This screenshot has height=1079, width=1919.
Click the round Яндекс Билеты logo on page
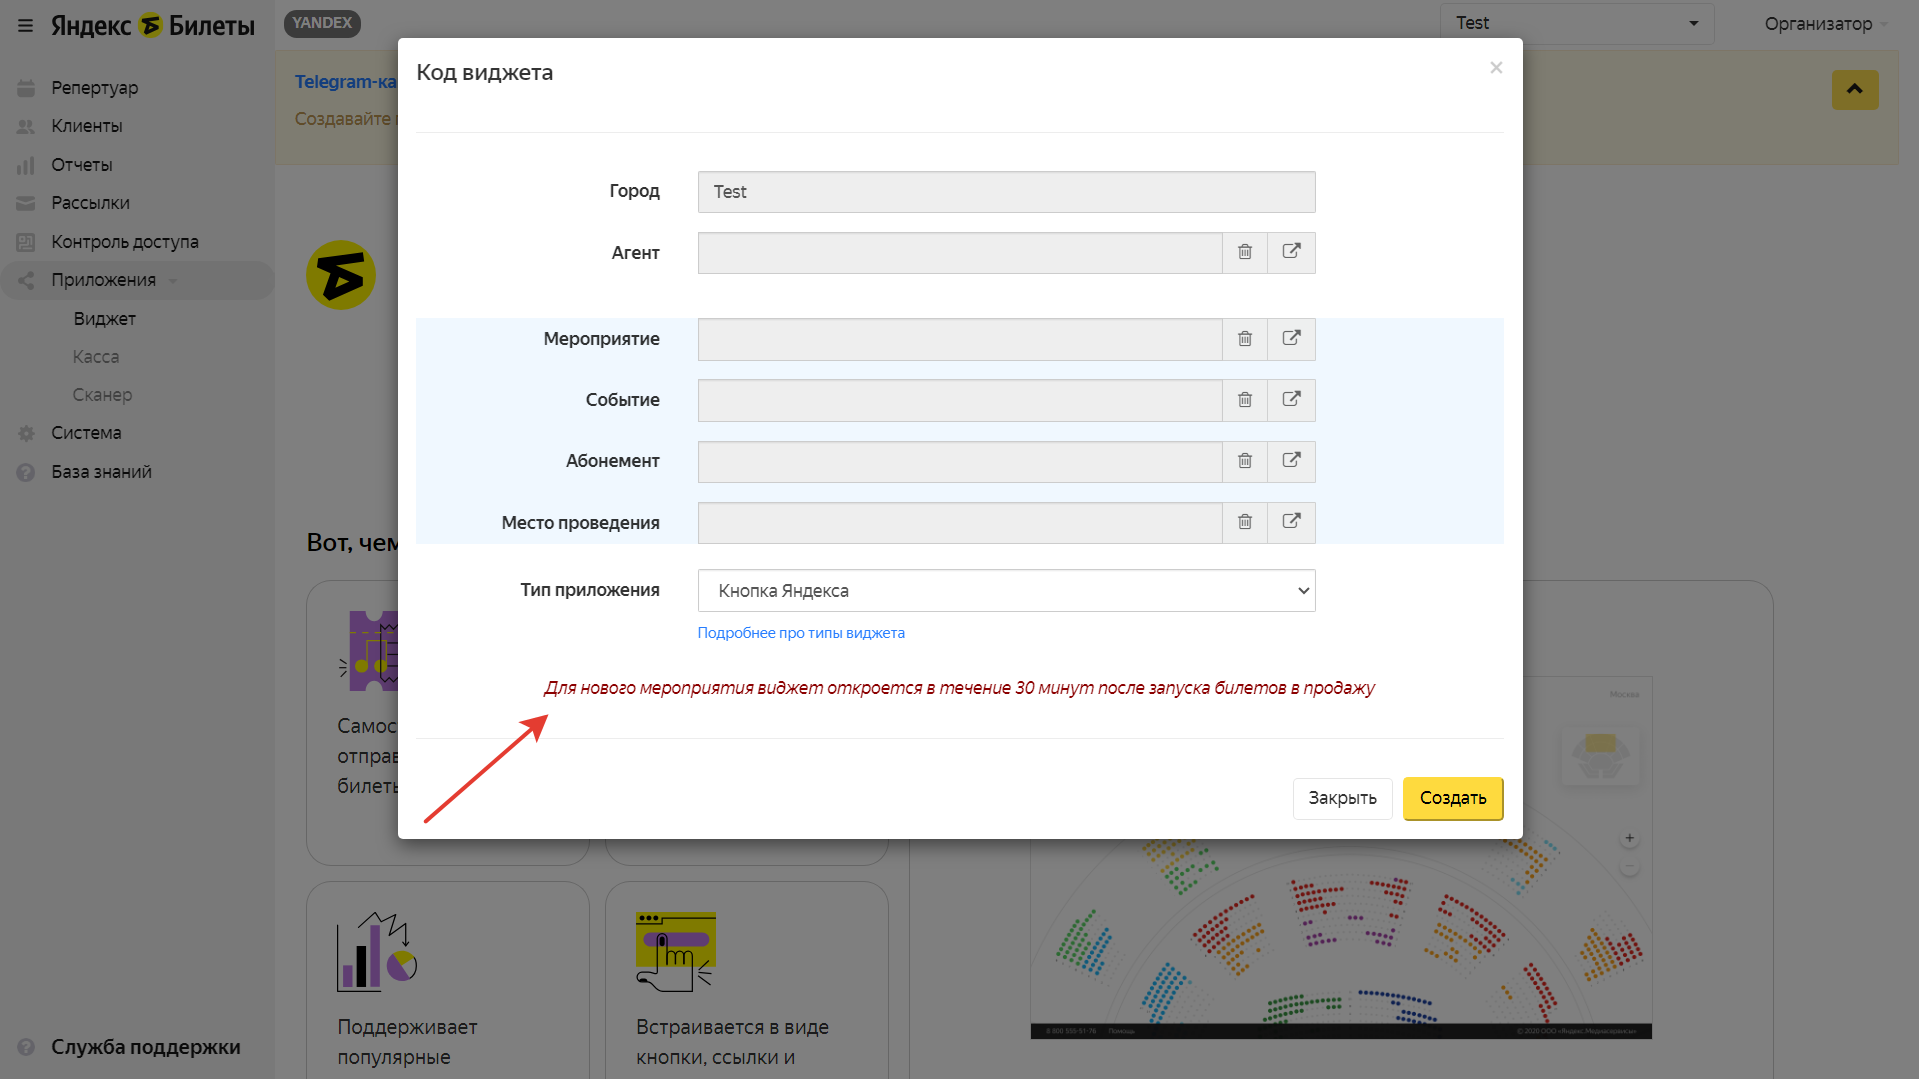(x=341, y=275)
